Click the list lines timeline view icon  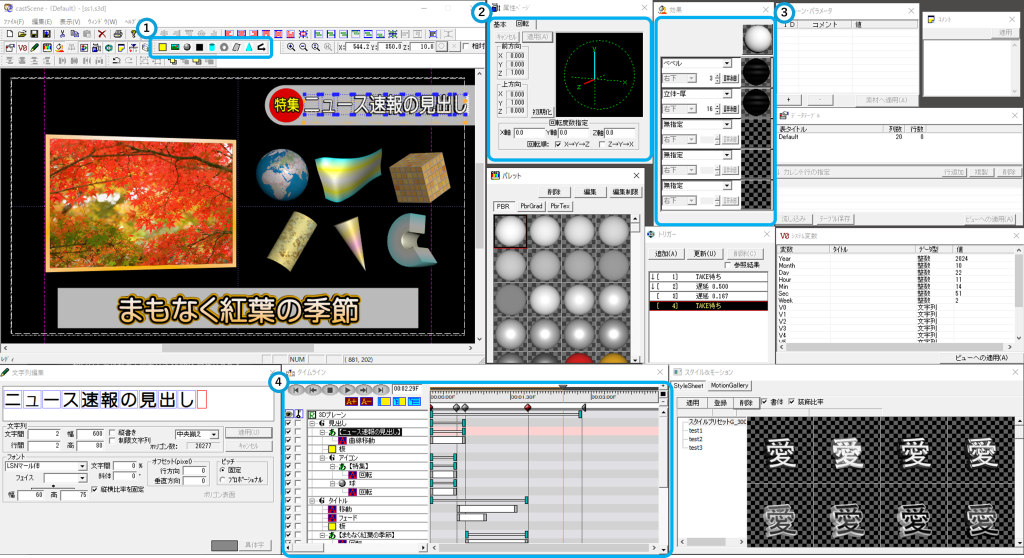414,401
